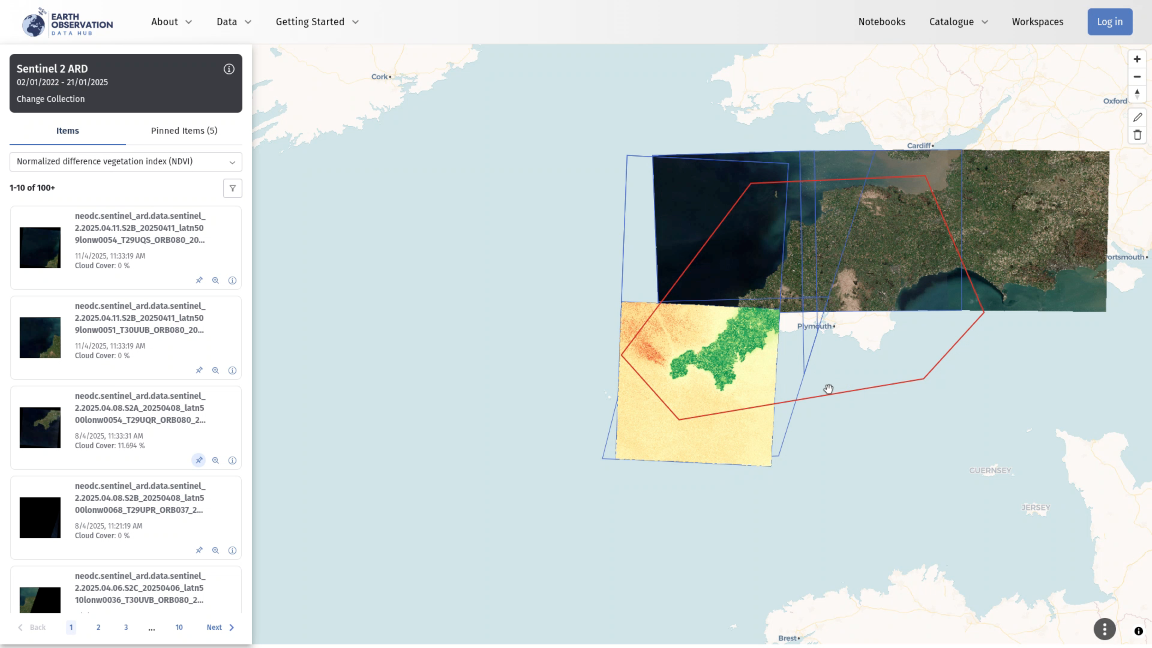Pin the first T29UQS item
Screen dimensions: 1152x648
pos(199,281)
